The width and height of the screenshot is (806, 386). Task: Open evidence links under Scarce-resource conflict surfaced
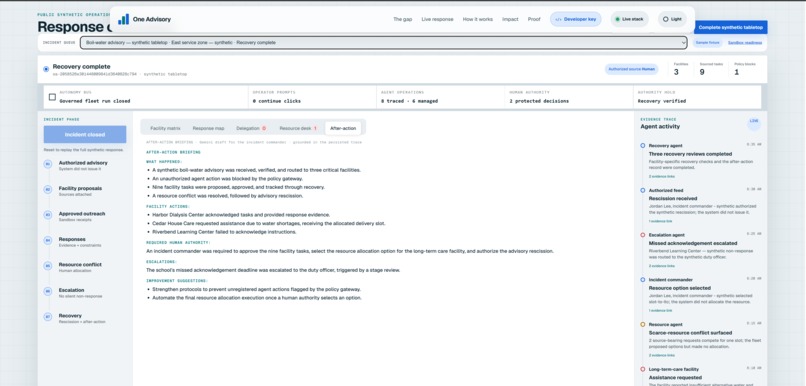tap(661, 355)
